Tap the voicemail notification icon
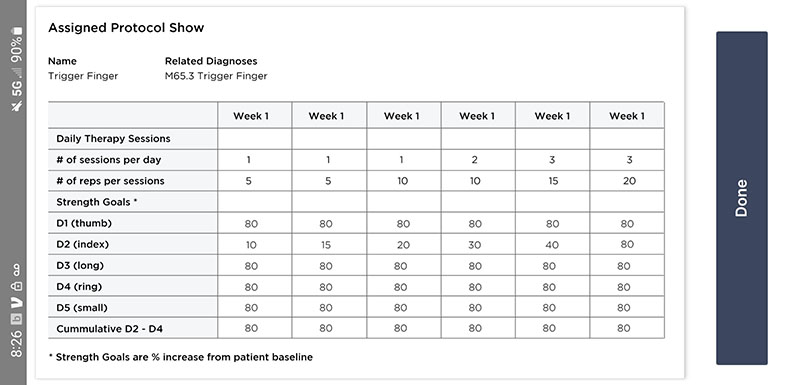Screen dimensions: 800x385 pyautogui.click(x=17, y=270)
